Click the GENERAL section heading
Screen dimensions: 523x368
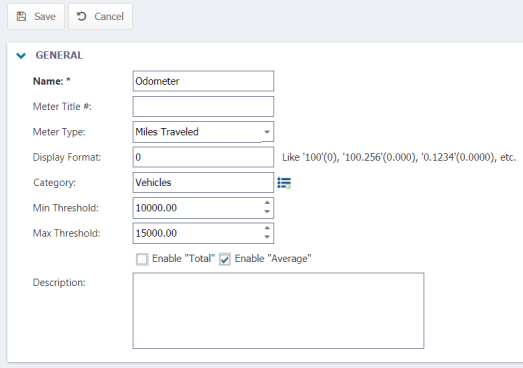click(59, 55)
